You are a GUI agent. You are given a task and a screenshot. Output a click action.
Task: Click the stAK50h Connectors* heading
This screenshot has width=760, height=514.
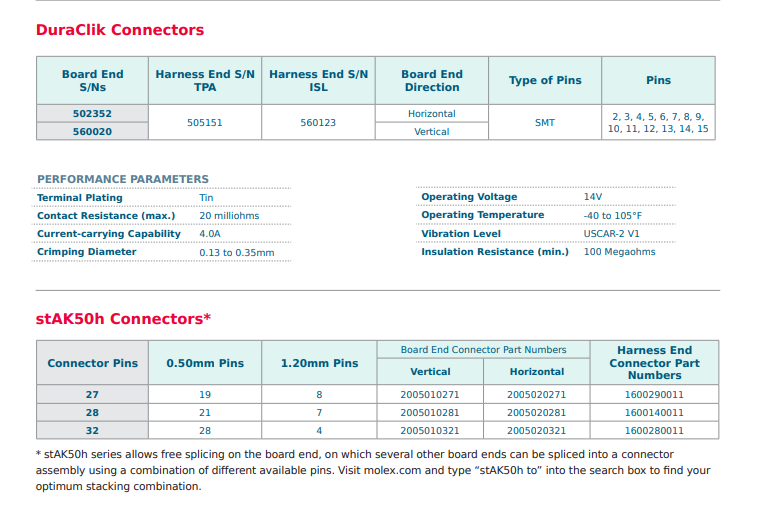tap(123, 319)
